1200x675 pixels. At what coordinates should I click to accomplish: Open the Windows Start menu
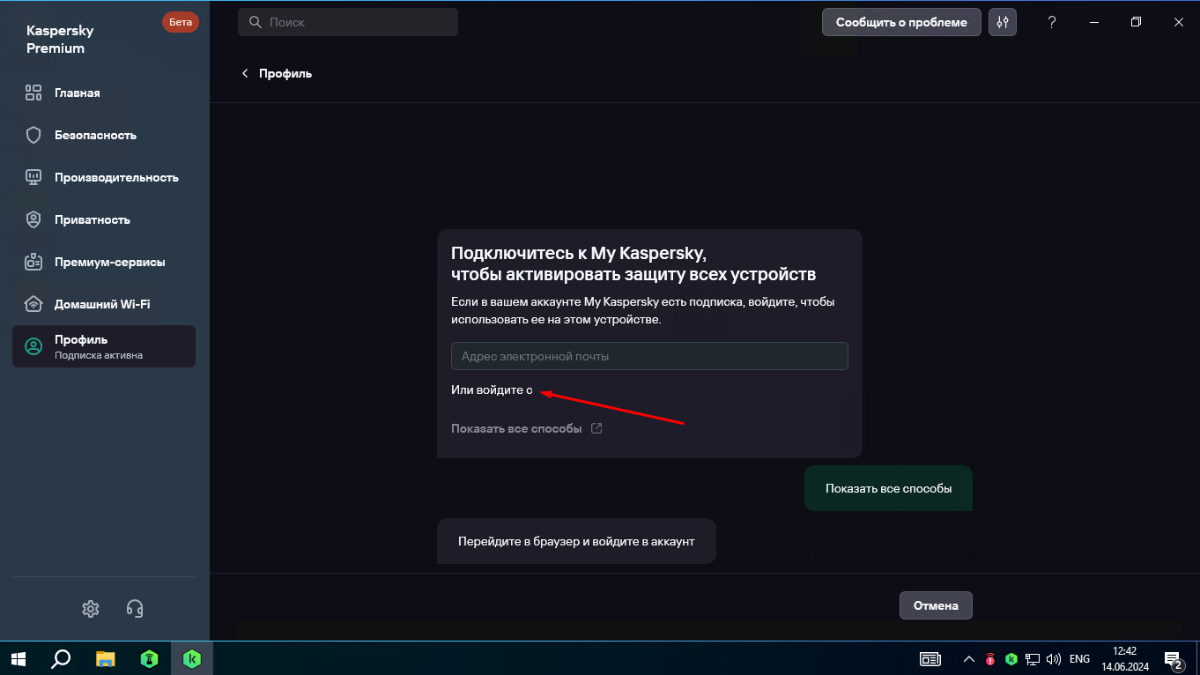click(x=18, y=658)
